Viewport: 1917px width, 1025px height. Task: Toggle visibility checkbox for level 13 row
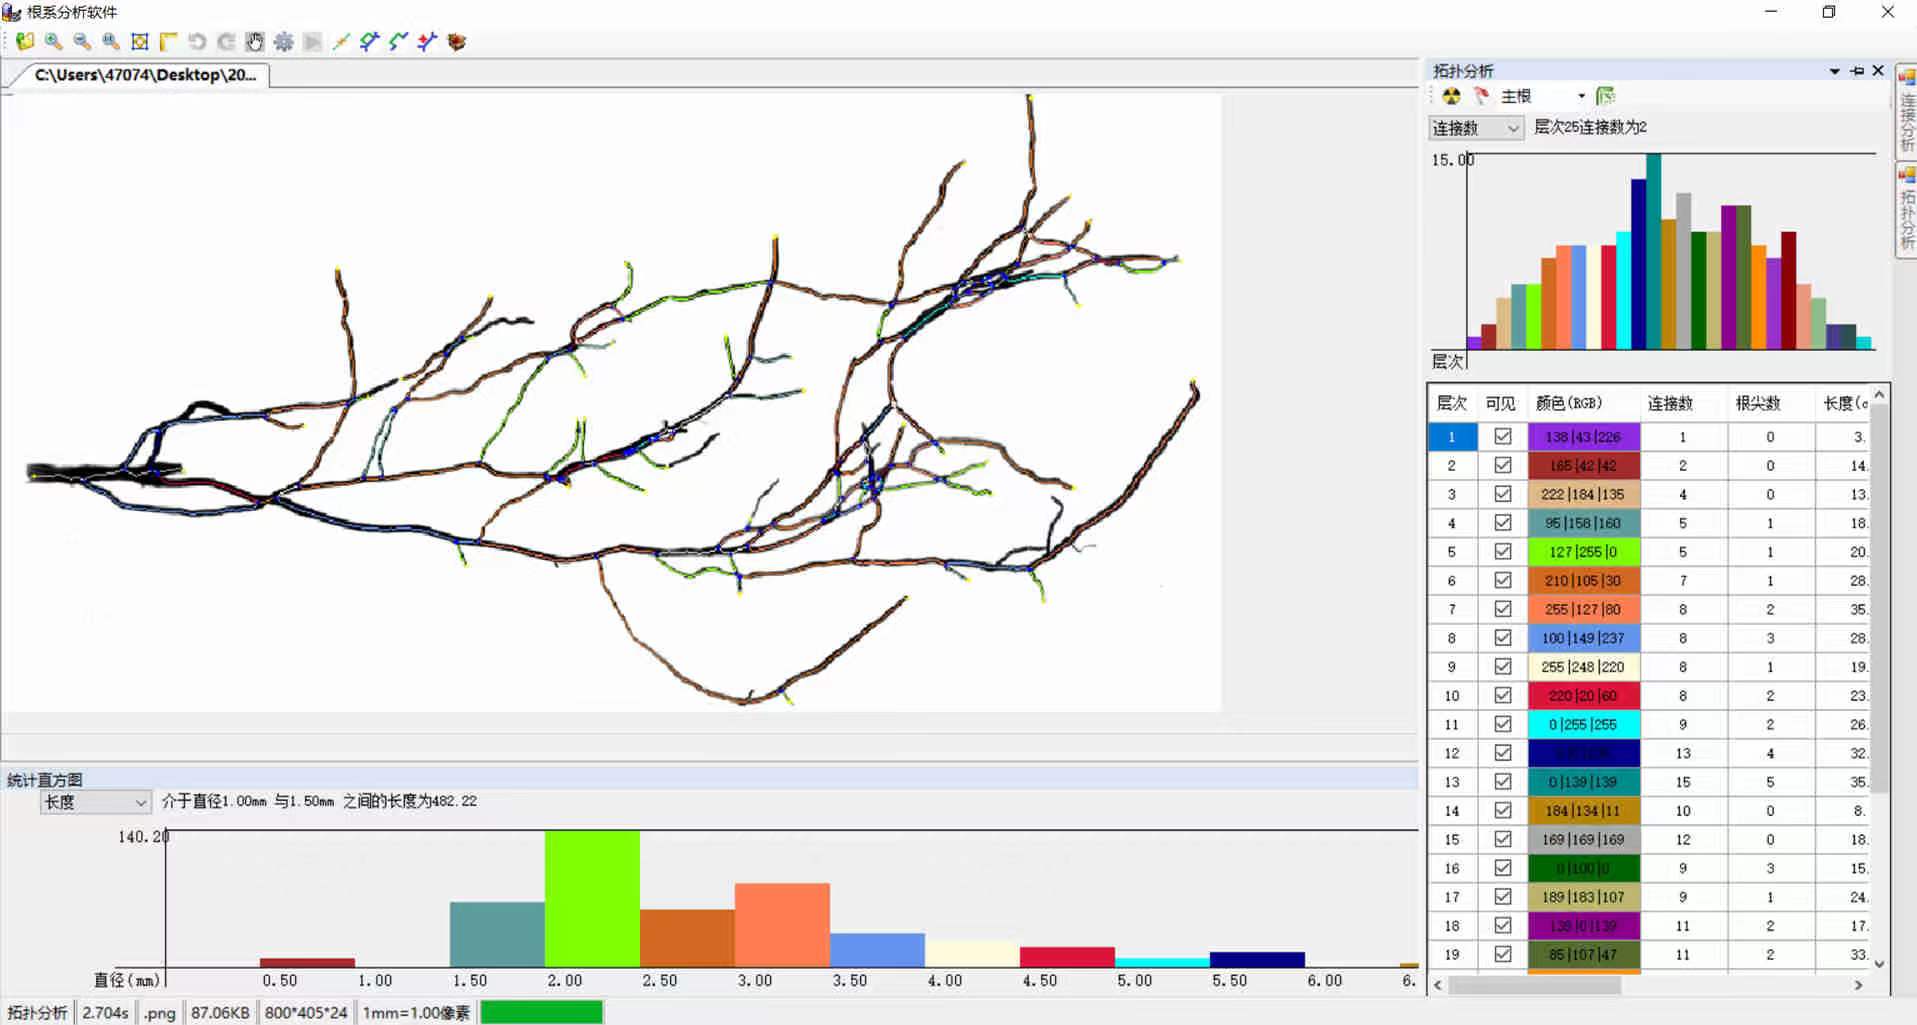1502,782
